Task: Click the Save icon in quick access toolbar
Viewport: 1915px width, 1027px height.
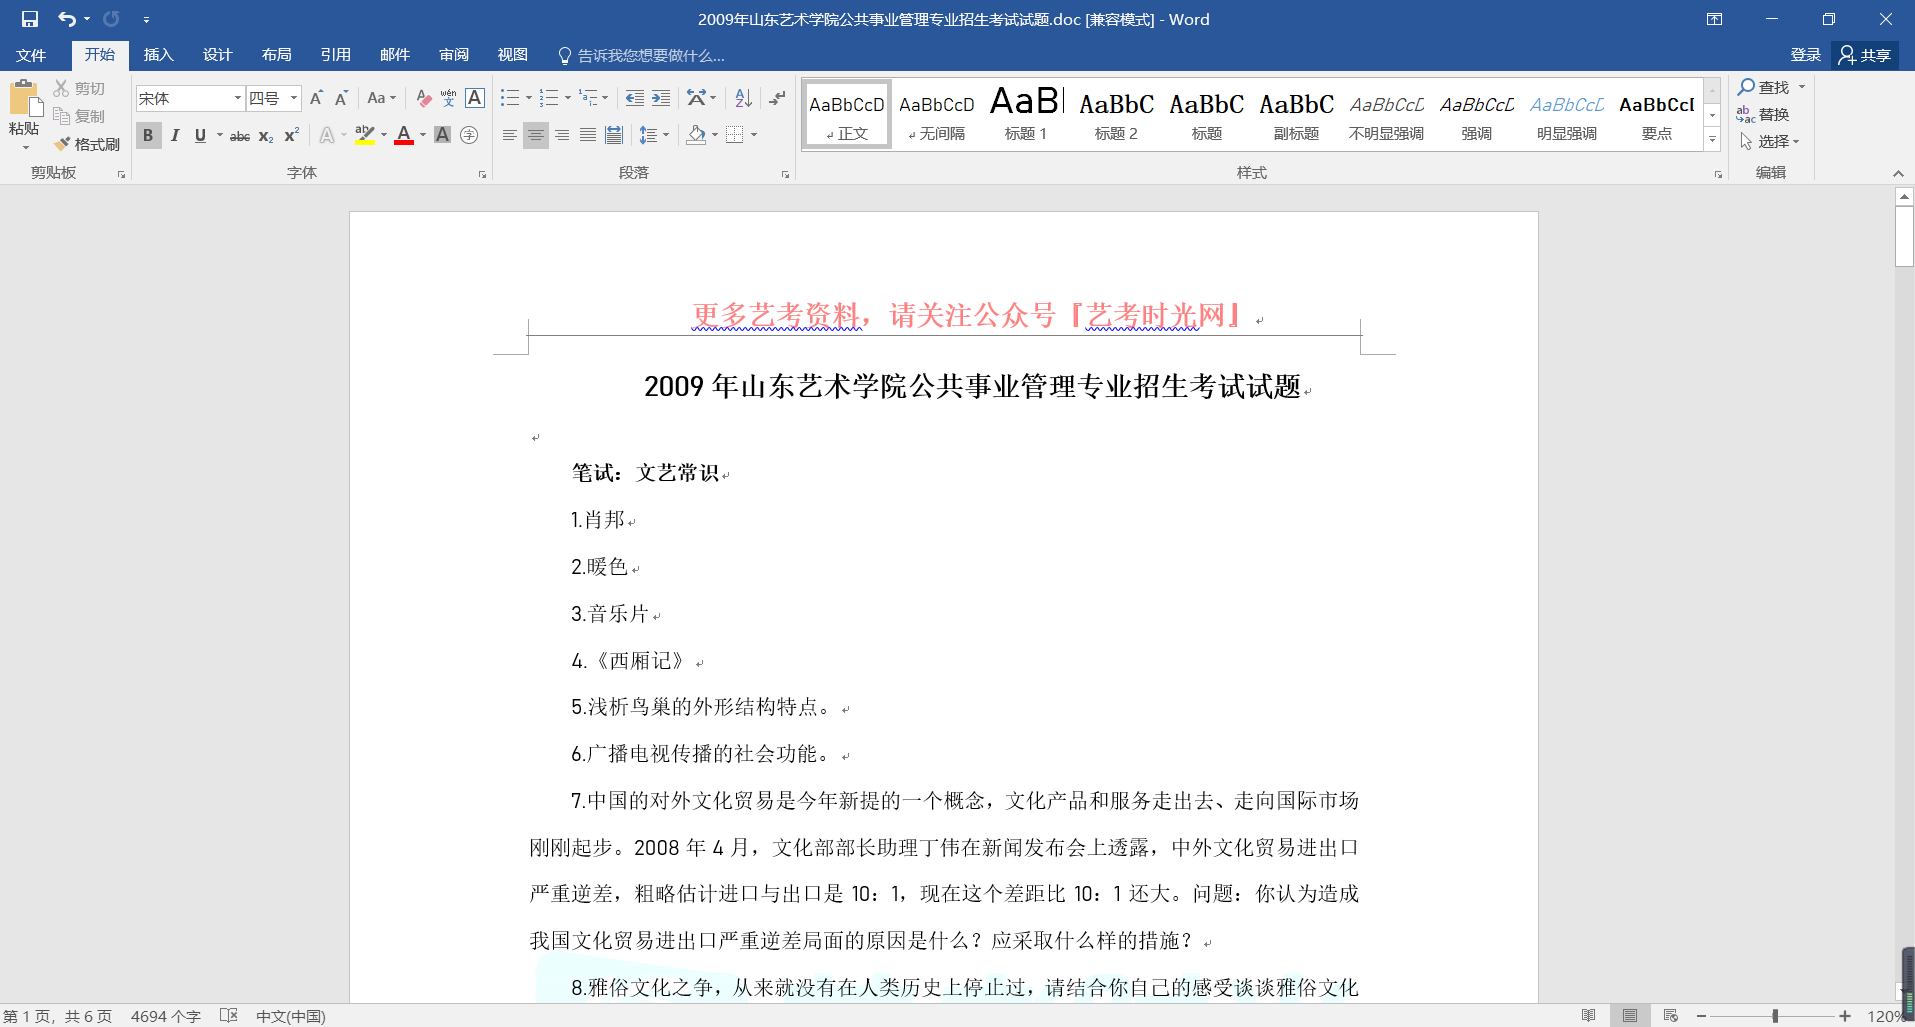Action: point(30,19)
